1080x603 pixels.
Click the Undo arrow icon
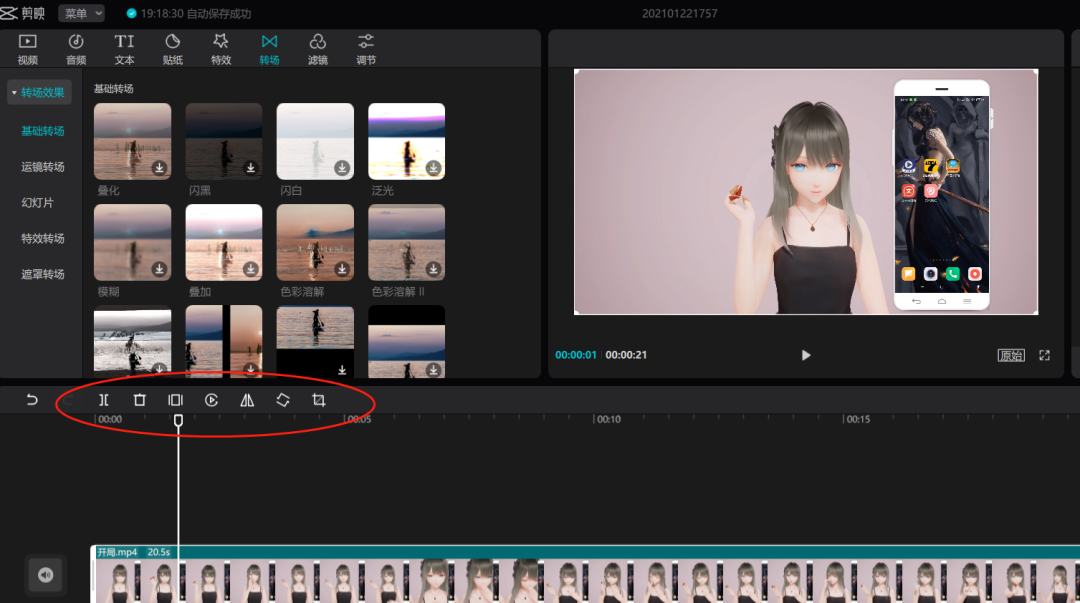click(x=32, y=400)
